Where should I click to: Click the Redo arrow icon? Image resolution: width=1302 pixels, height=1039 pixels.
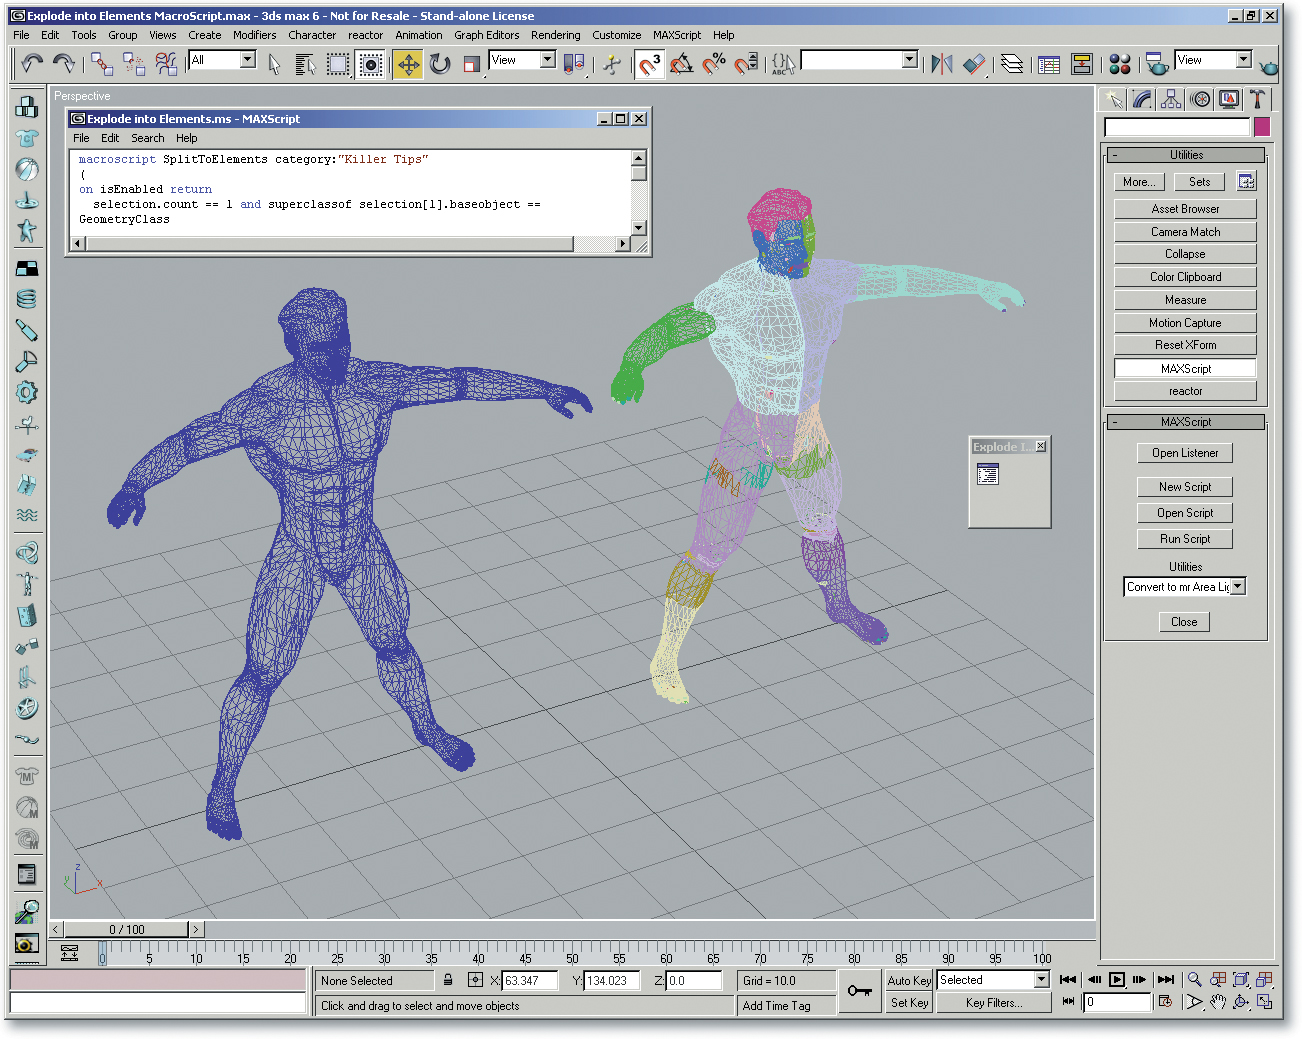pos(64,64)
